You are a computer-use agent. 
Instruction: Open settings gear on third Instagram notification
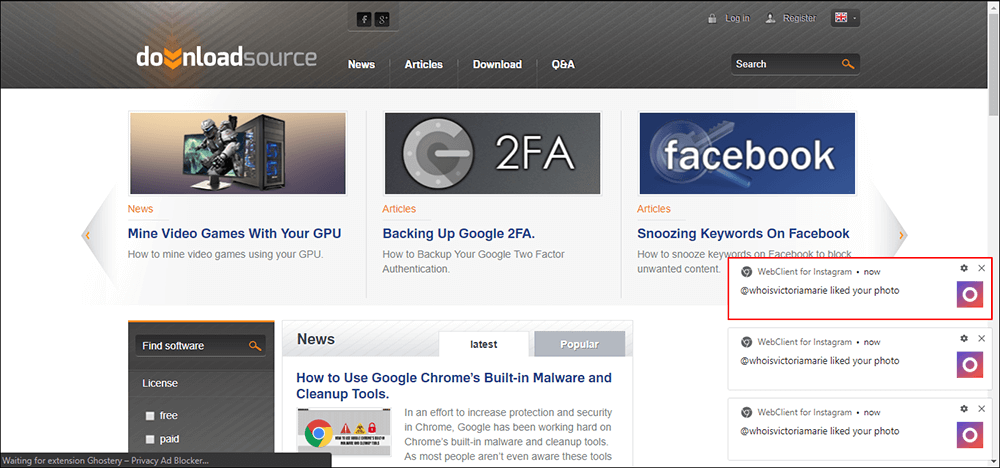pos(964,409)
